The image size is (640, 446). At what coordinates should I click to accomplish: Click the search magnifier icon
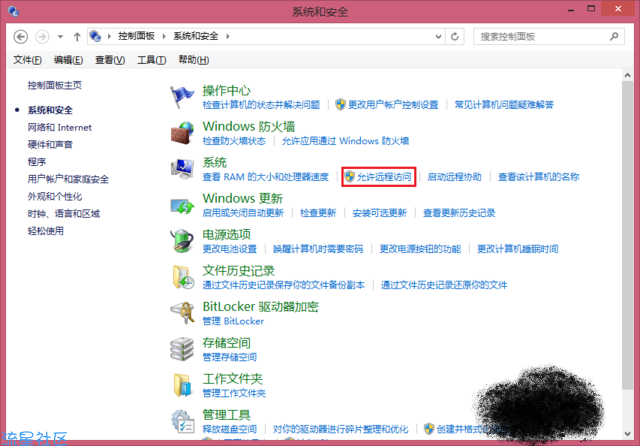(614, 37)
